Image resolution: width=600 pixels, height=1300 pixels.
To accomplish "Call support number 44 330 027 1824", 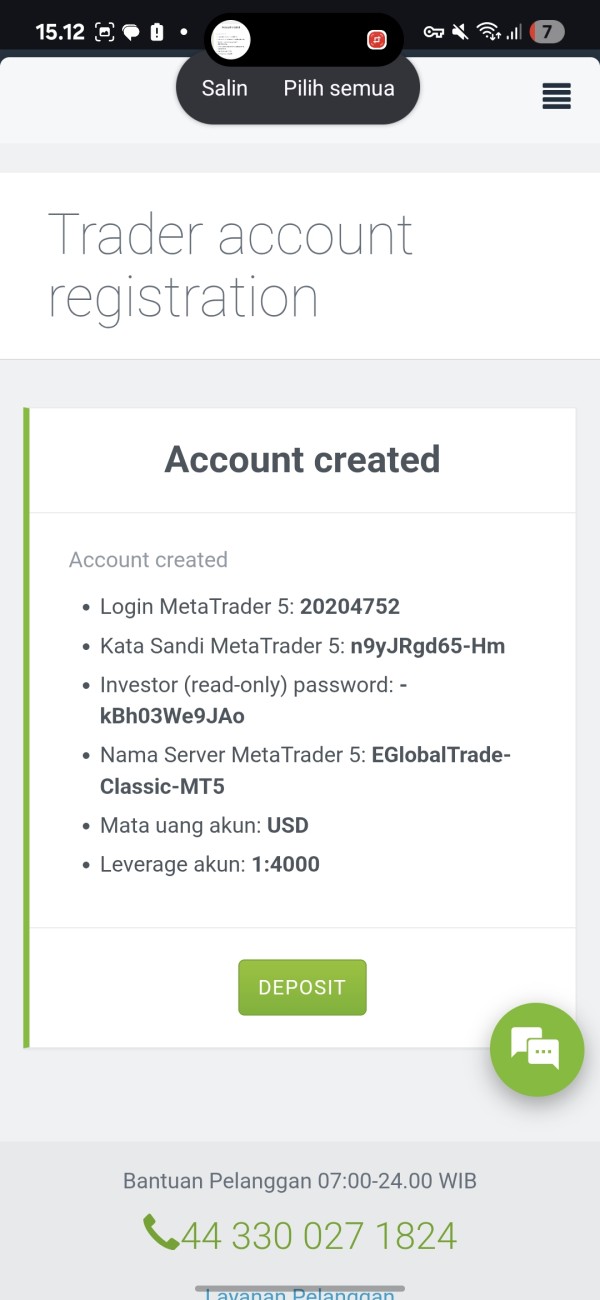I will (318, 1236).
